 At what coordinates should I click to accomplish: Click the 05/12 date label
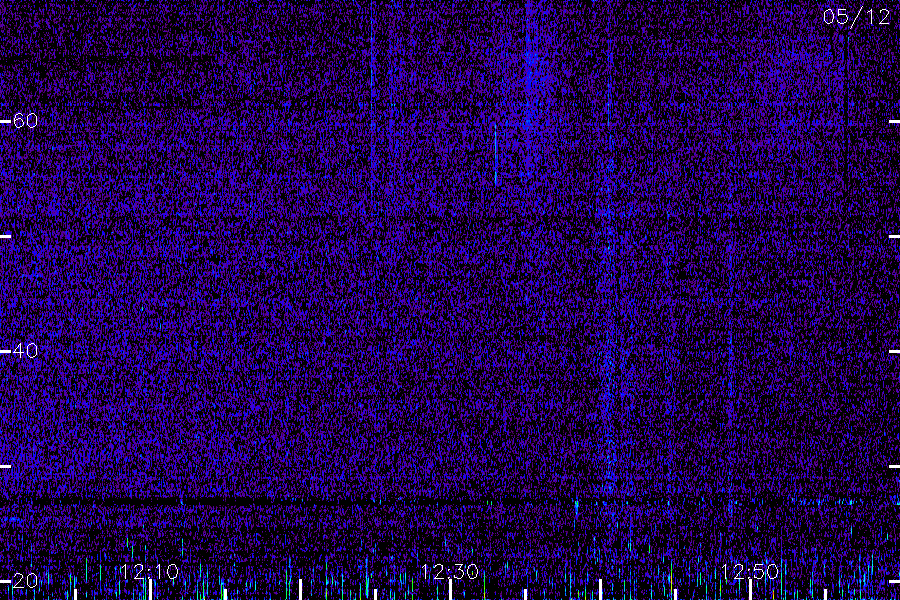856,17
